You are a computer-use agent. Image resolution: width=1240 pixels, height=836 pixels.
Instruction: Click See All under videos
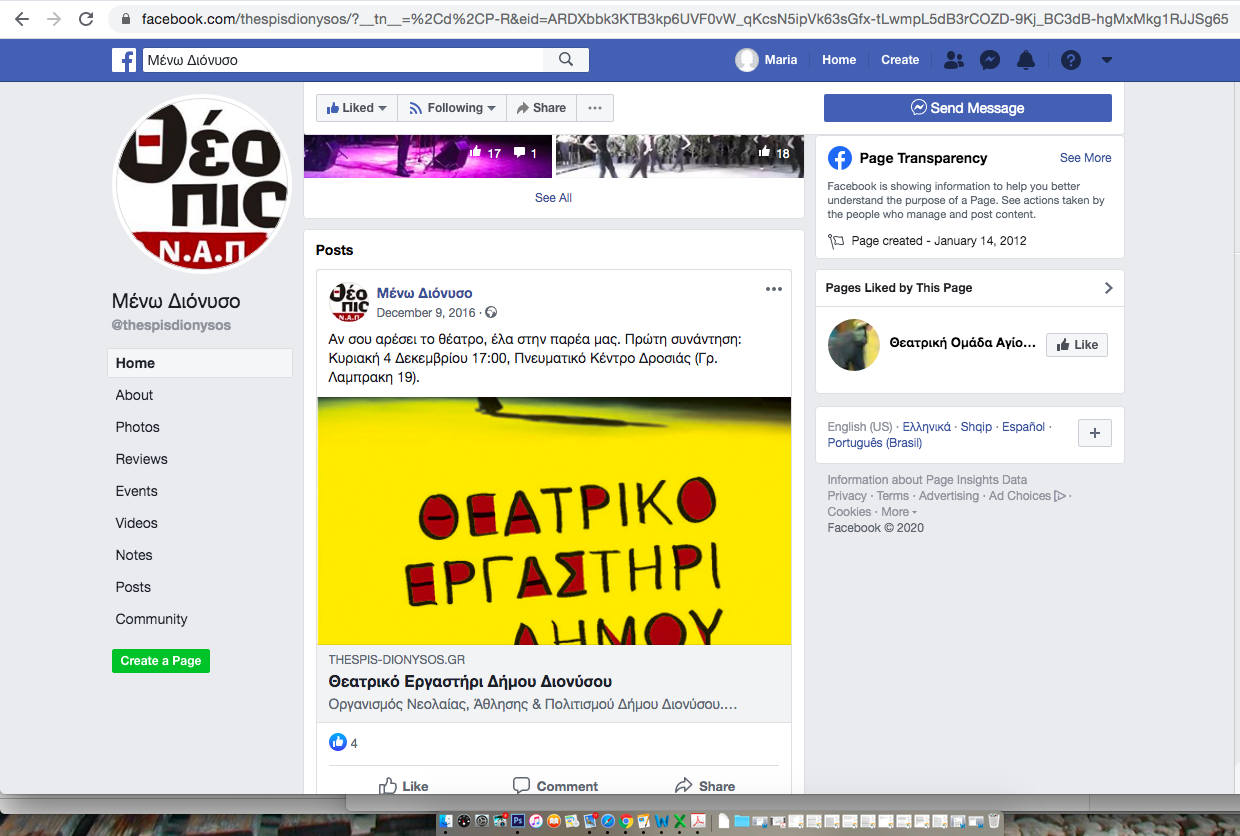click(553, 198)
